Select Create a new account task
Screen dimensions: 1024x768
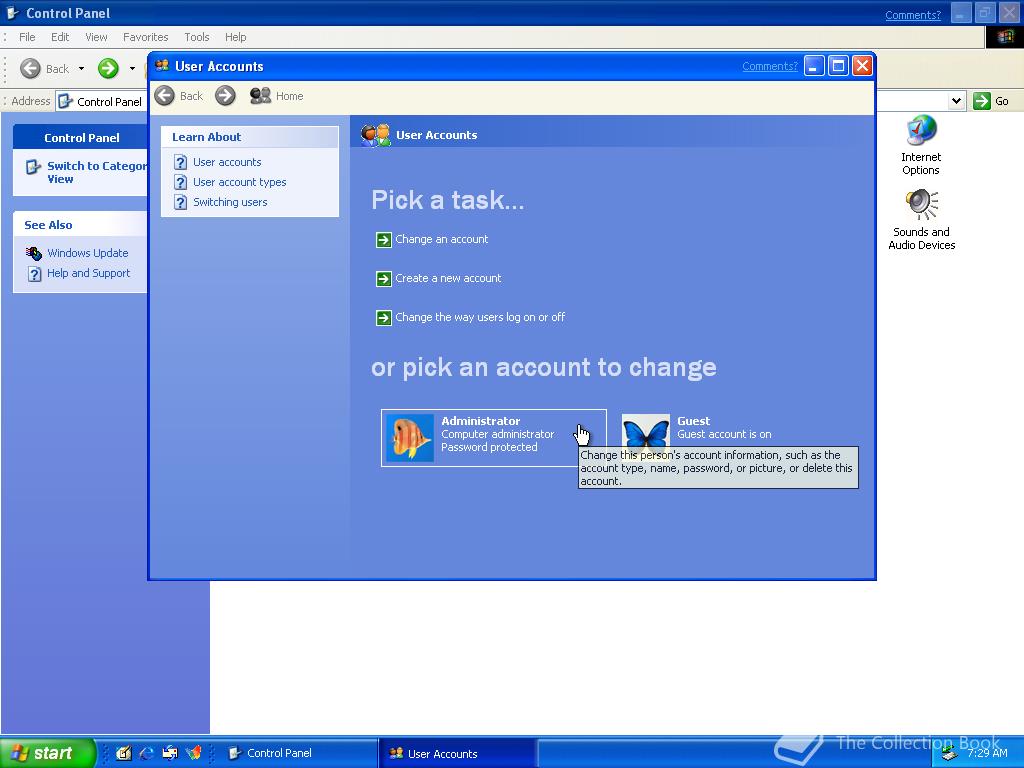pos(448,278)
